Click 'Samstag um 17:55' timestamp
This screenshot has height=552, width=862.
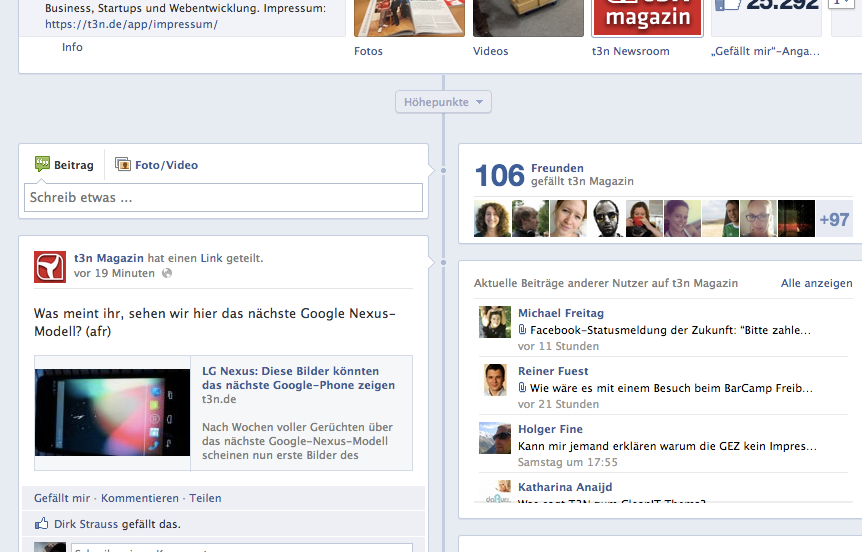(x=567, y=462)
